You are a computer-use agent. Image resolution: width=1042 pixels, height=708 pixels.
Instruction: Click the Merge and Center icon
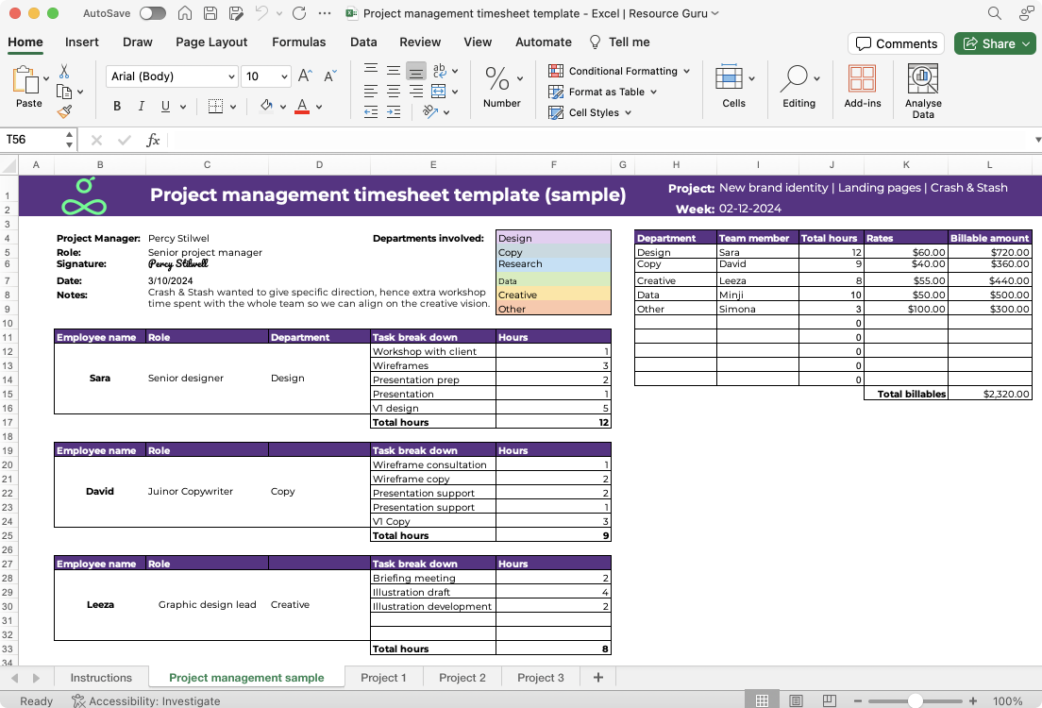pyautogui.click(x=439, y=92)
